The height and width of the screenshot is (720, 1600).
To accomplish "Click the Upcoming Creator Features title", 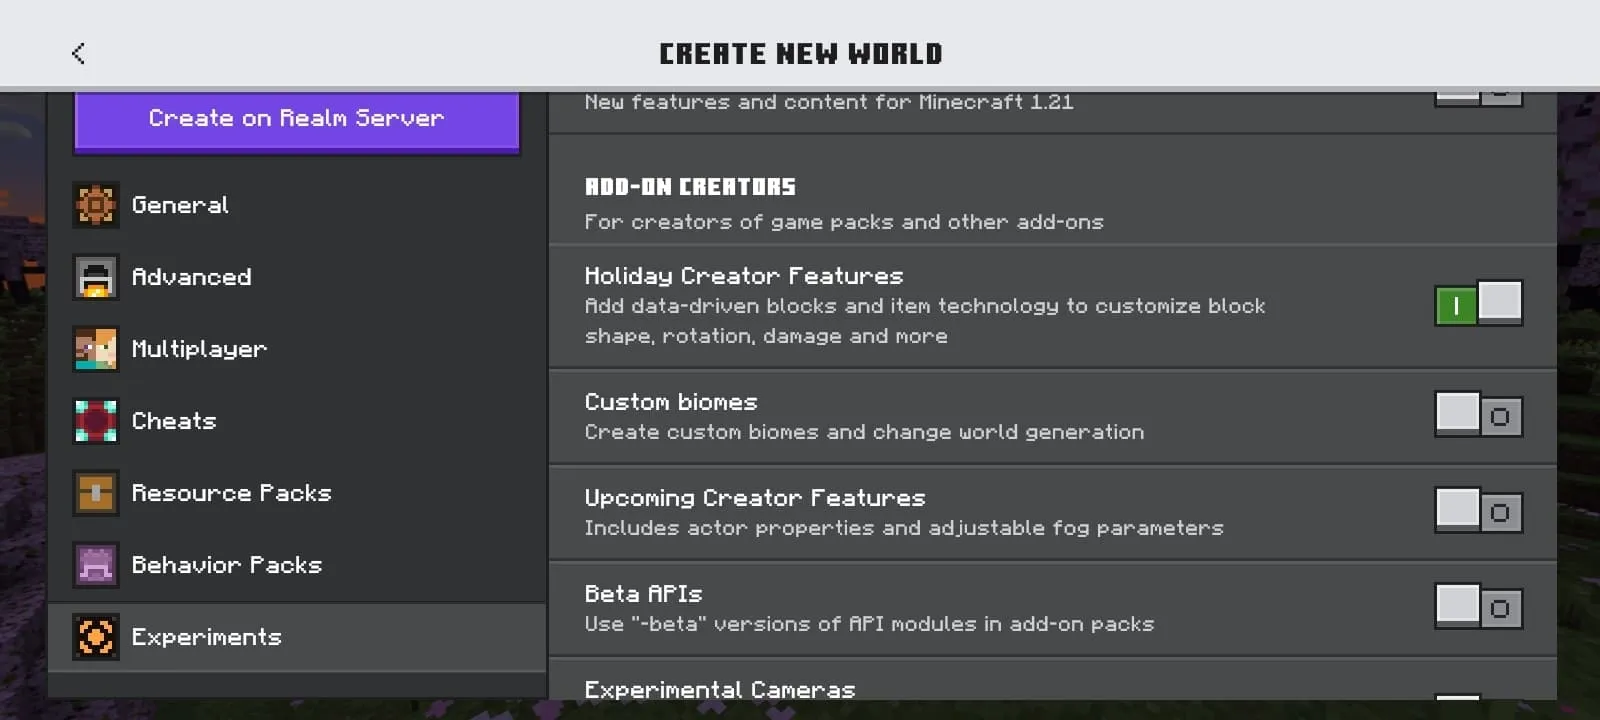I will point(755,498).
